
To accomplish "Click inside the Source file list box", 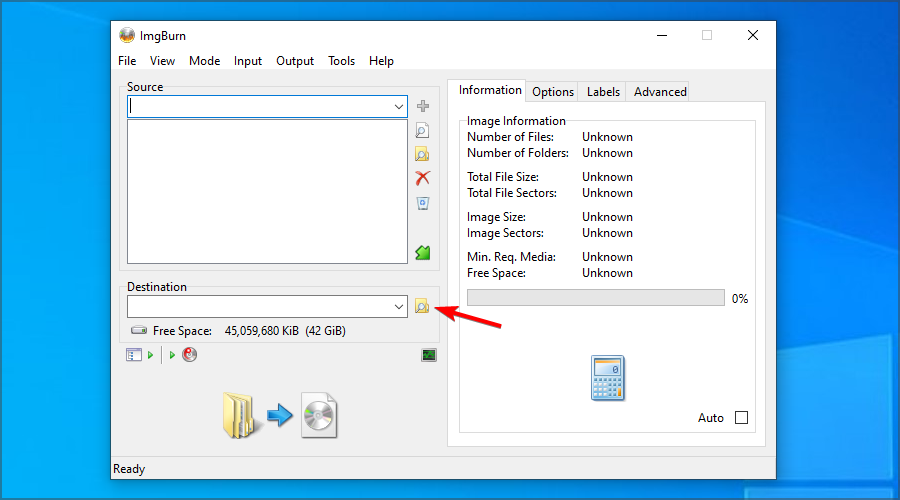I will [x=267, y=191].
